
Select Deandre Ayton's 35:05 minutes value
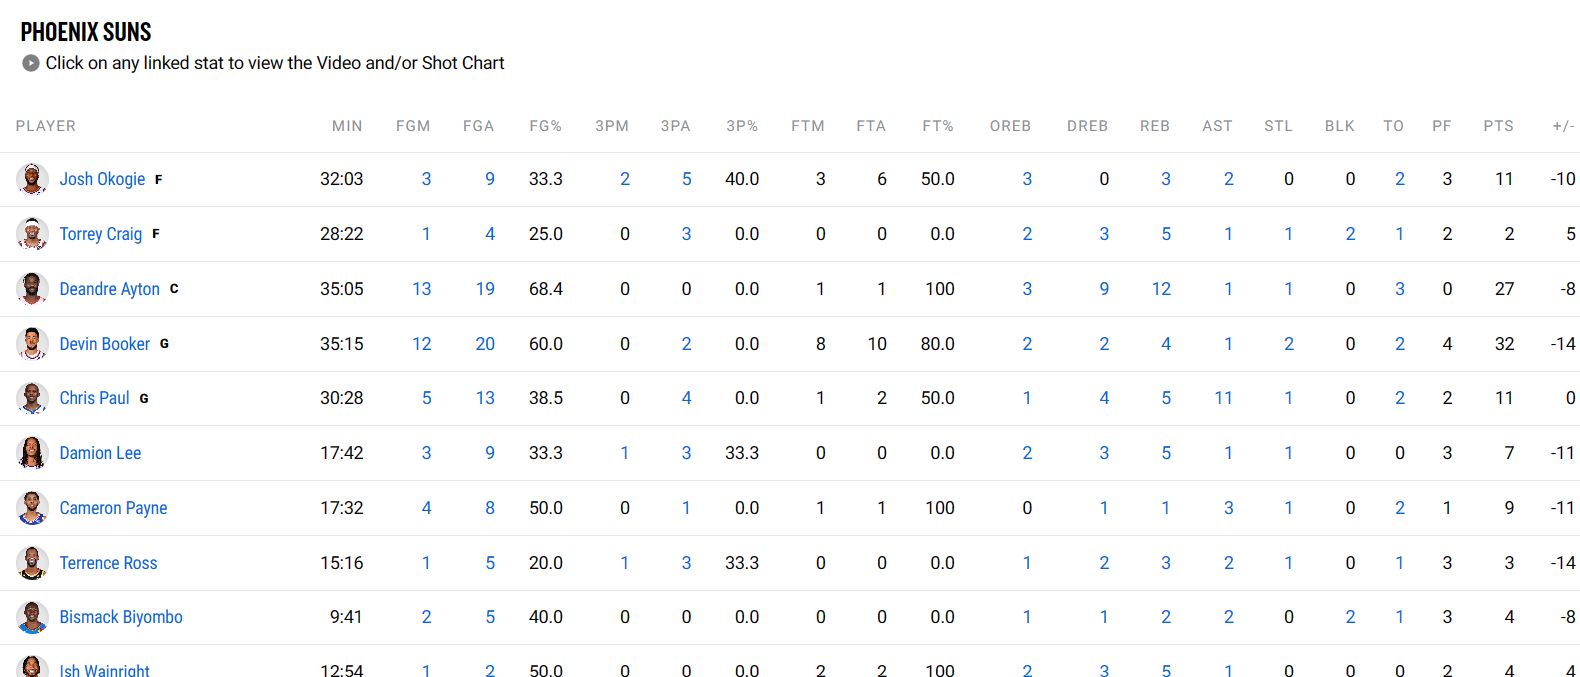(342, 289)
